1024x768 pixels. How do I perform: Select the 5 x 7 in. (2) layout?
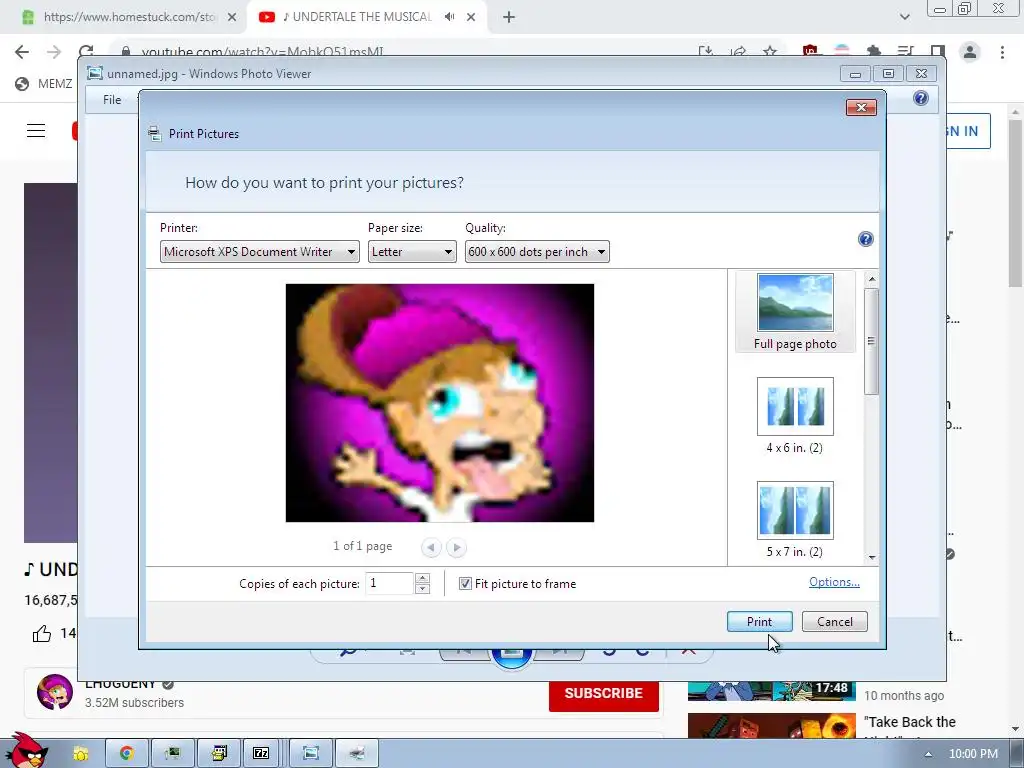[795, 520]
